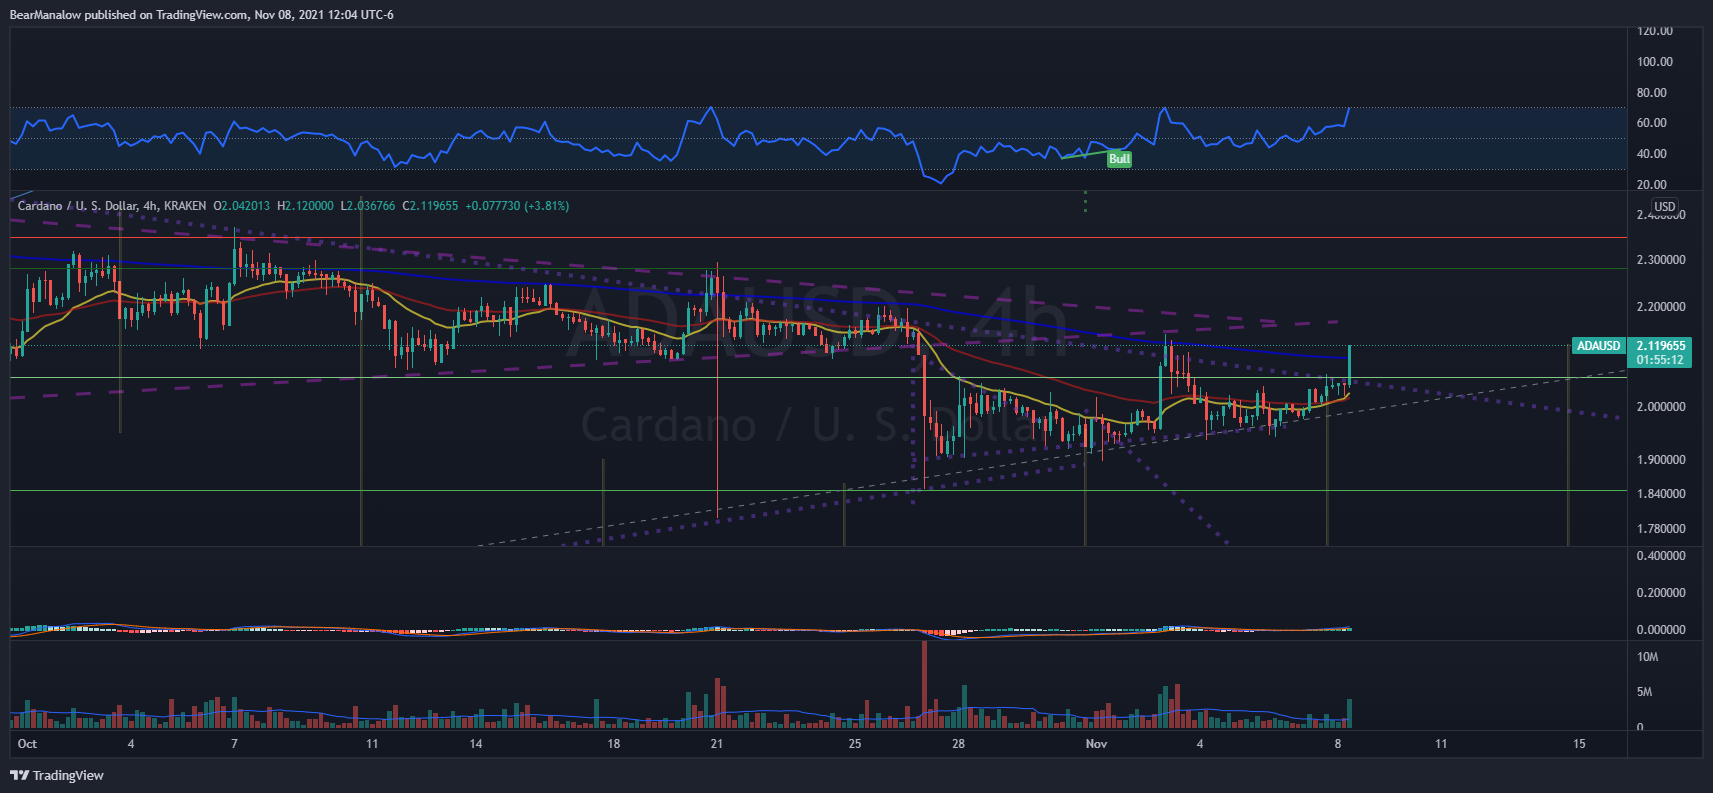Click the 2.300000 price axis label
This screenshot has height=793, width=1713.
1660,260
